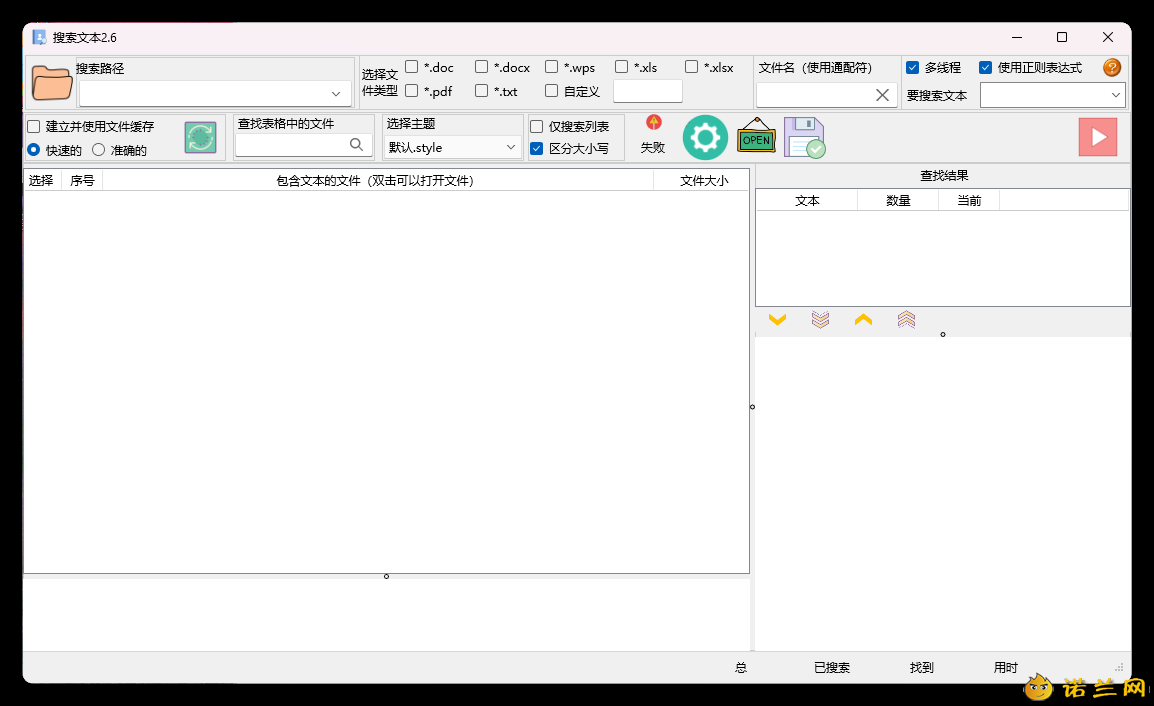Click the green refresh cache icon
The width and height of the screenshot is (1154, 706).
(200, 138)
